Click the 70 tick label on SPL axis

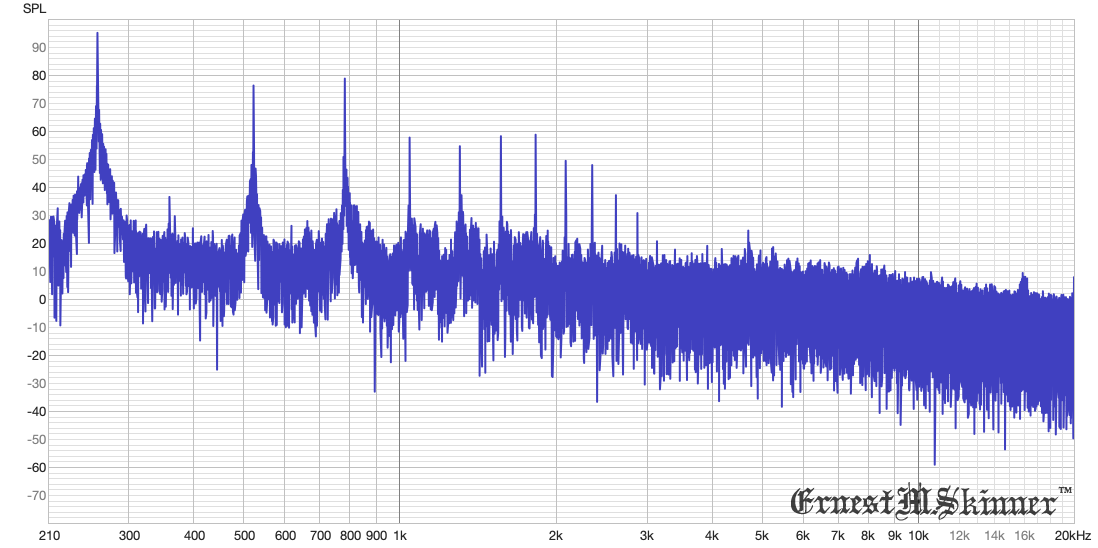(40, 104)
